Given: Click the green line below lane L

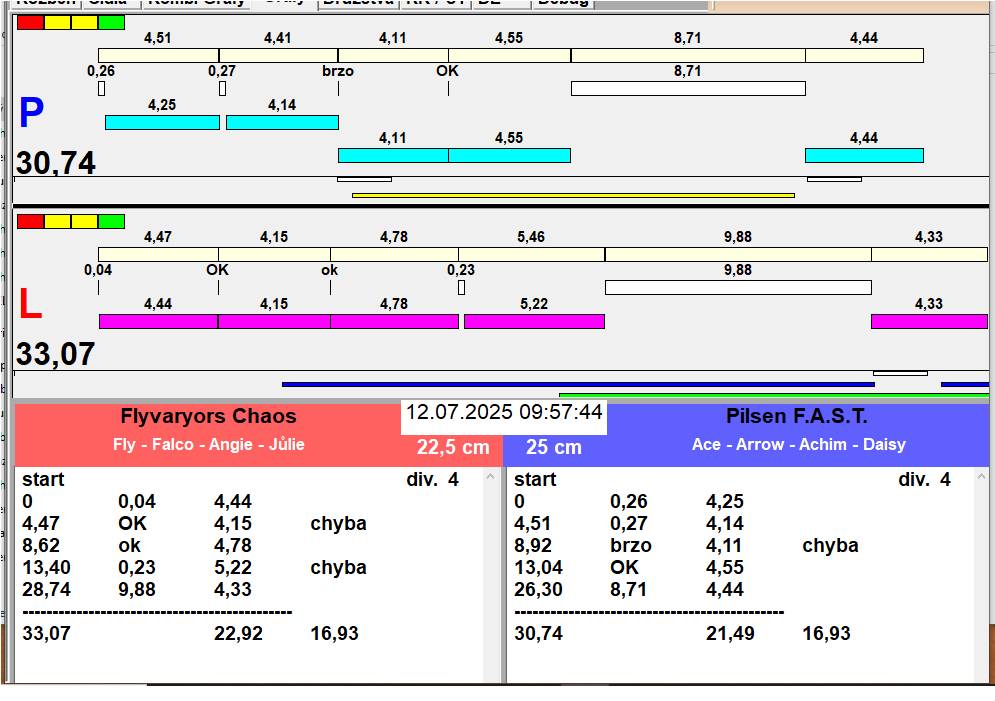Looking at the screenshot, I should [x=774, y=395].
